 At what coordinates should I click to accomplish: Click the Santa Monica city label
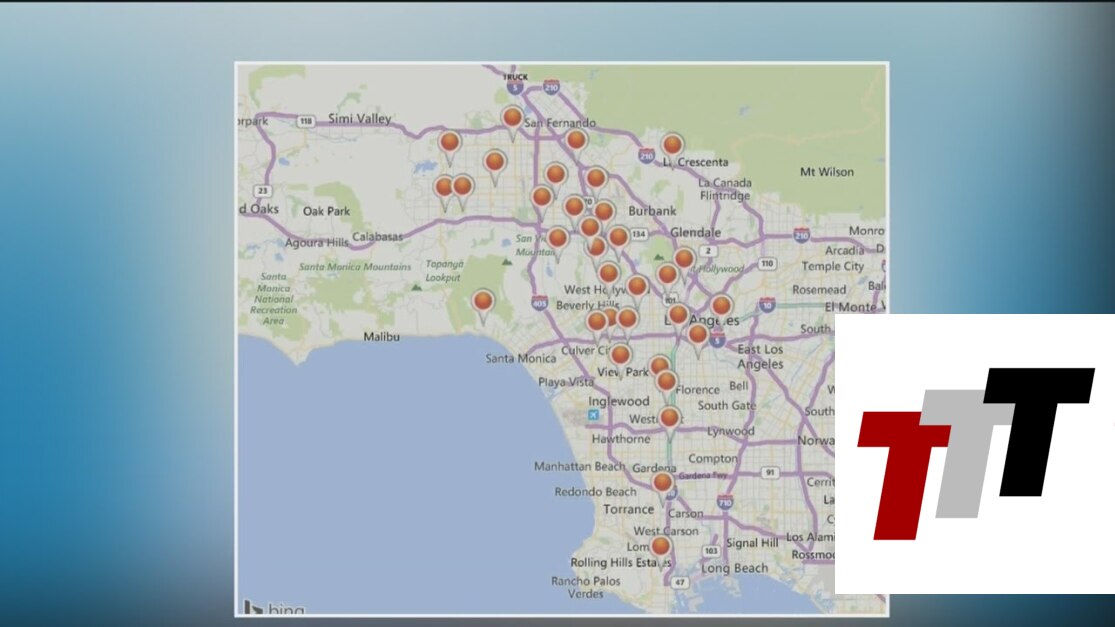pos(519,358)
